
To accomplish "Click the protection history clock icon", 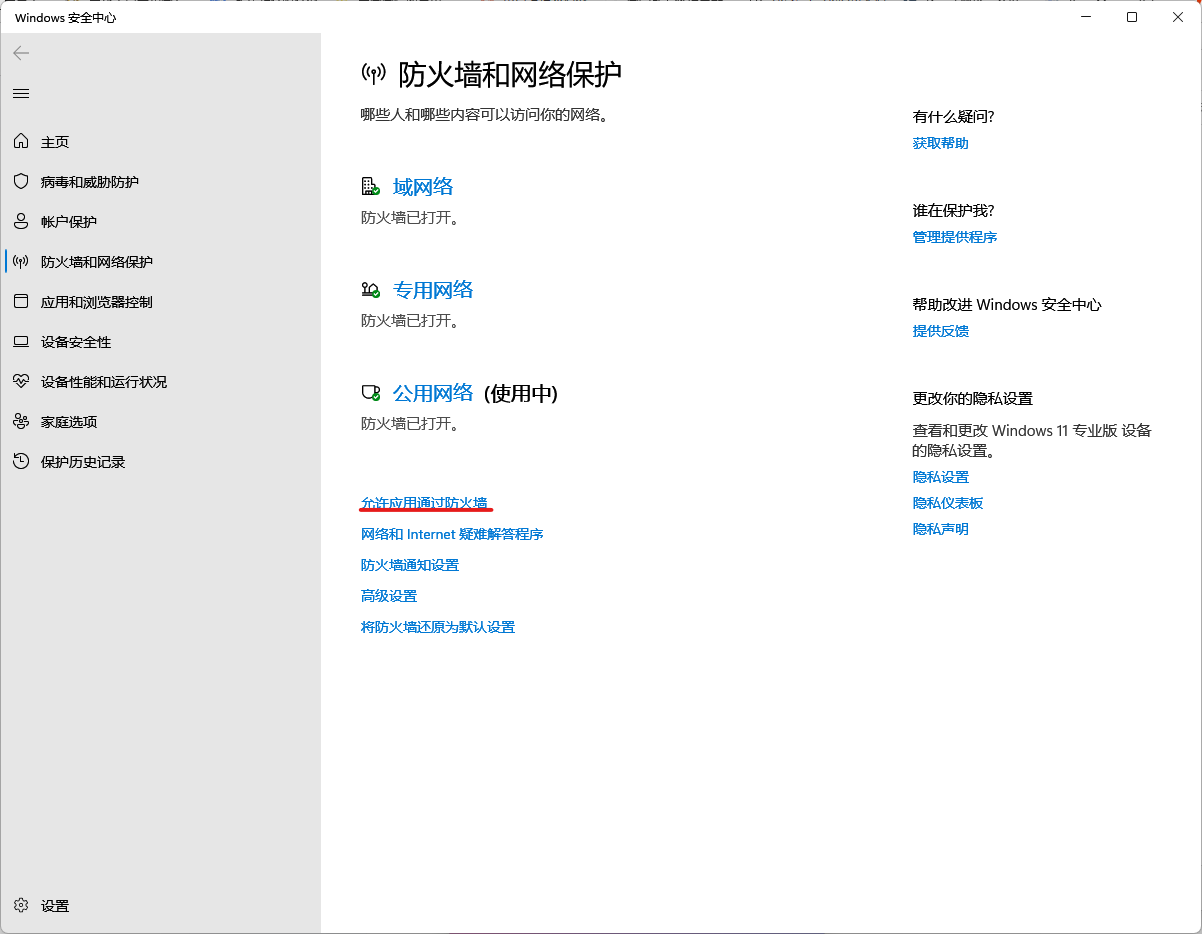I will pyautogui.click(x=21, y=462).
